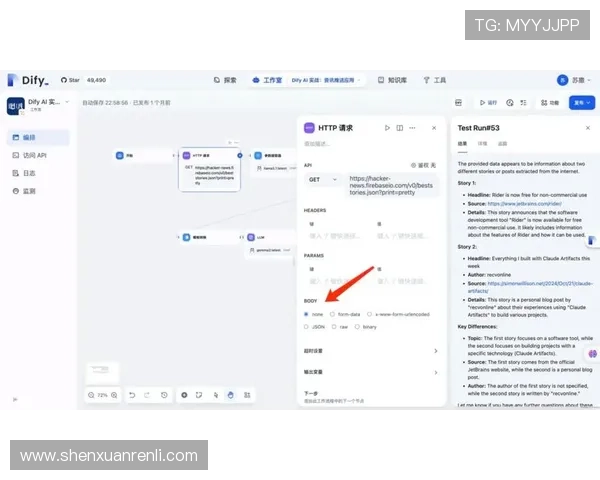This screenshot has height=480, width=600.
Task: Organize nodes with the layout icon in bottom toolbar
Action: [x=247, y=395]
